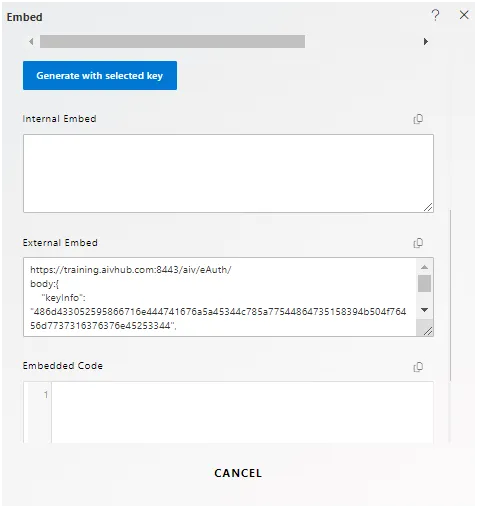Click the CANCEL button
Image resolution: width=477 pixels, height=508 pixels.
(238, 473)
